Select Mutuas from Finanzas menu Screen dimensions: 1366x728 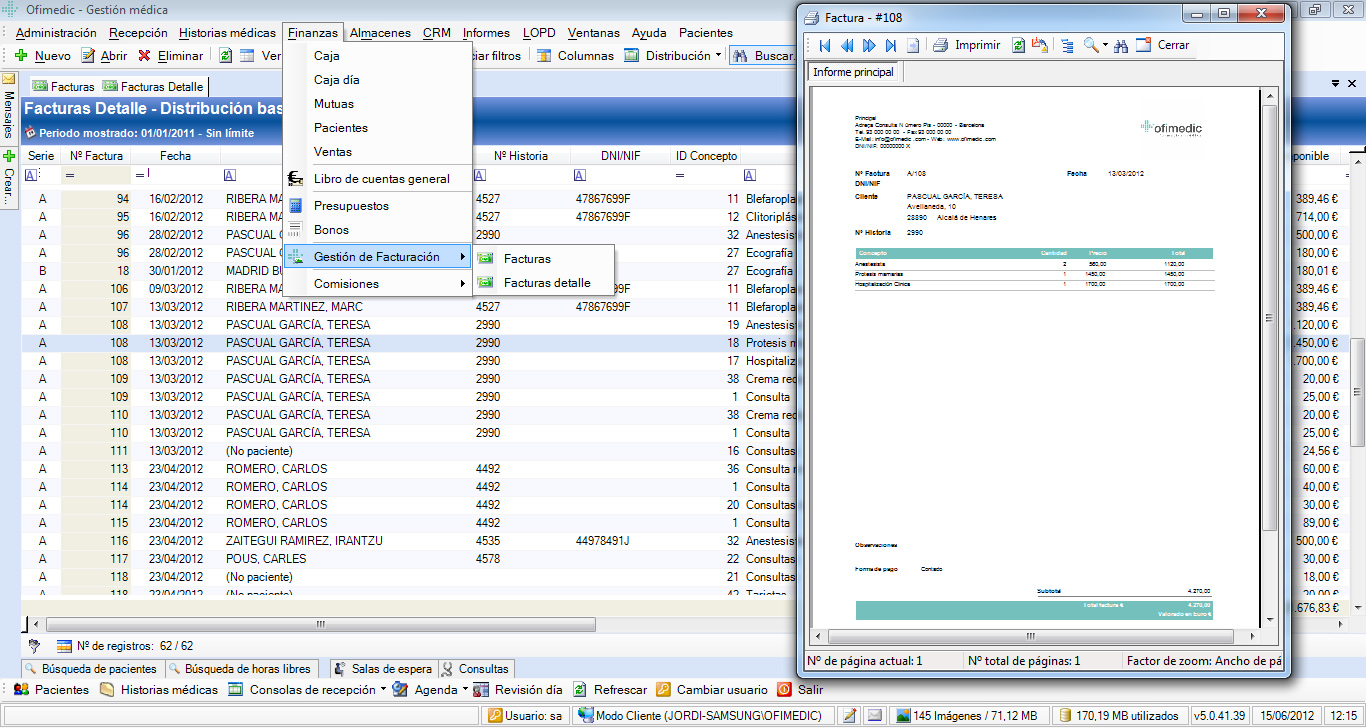378,104
